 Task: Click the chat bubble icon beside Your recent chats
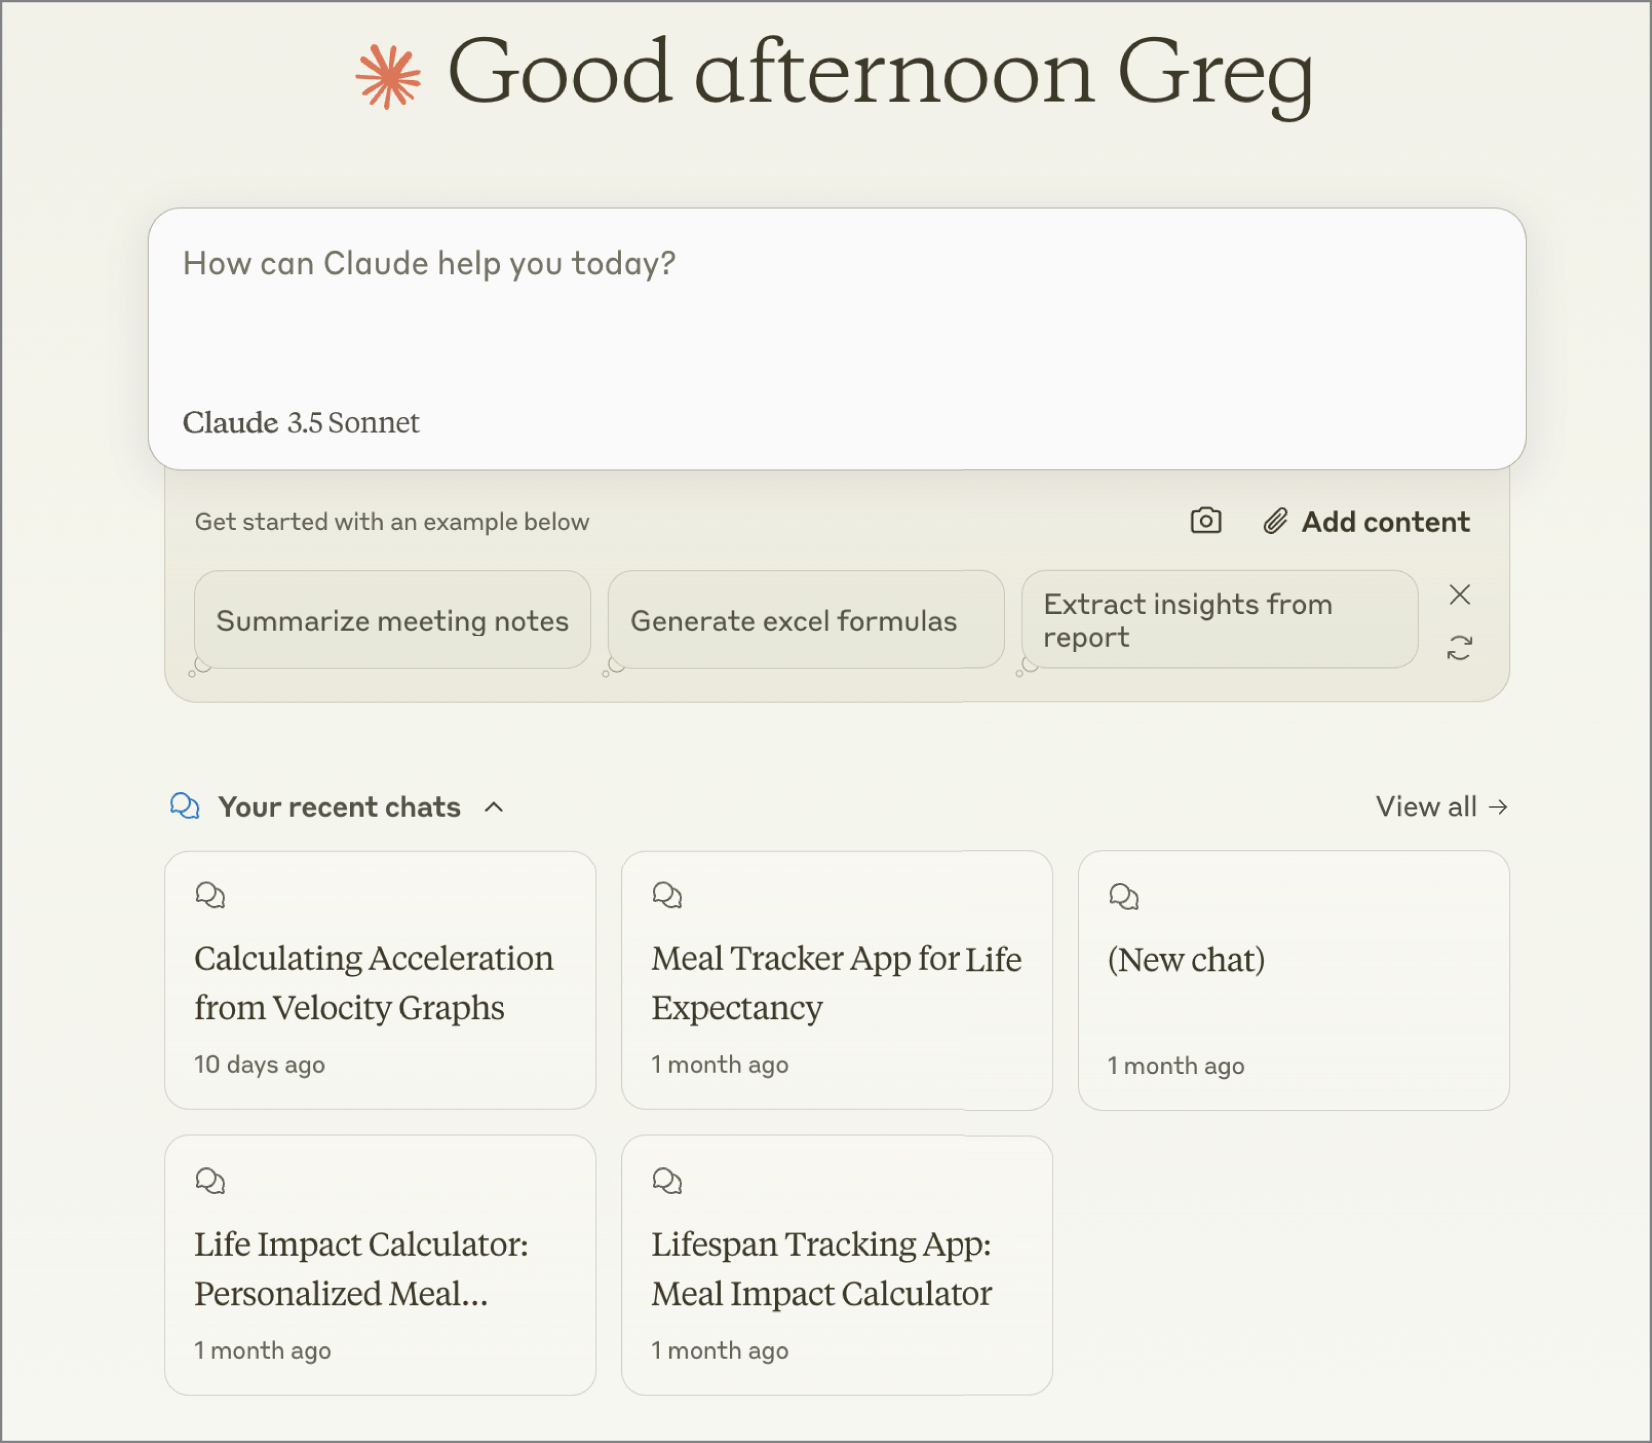click(185, 806)
